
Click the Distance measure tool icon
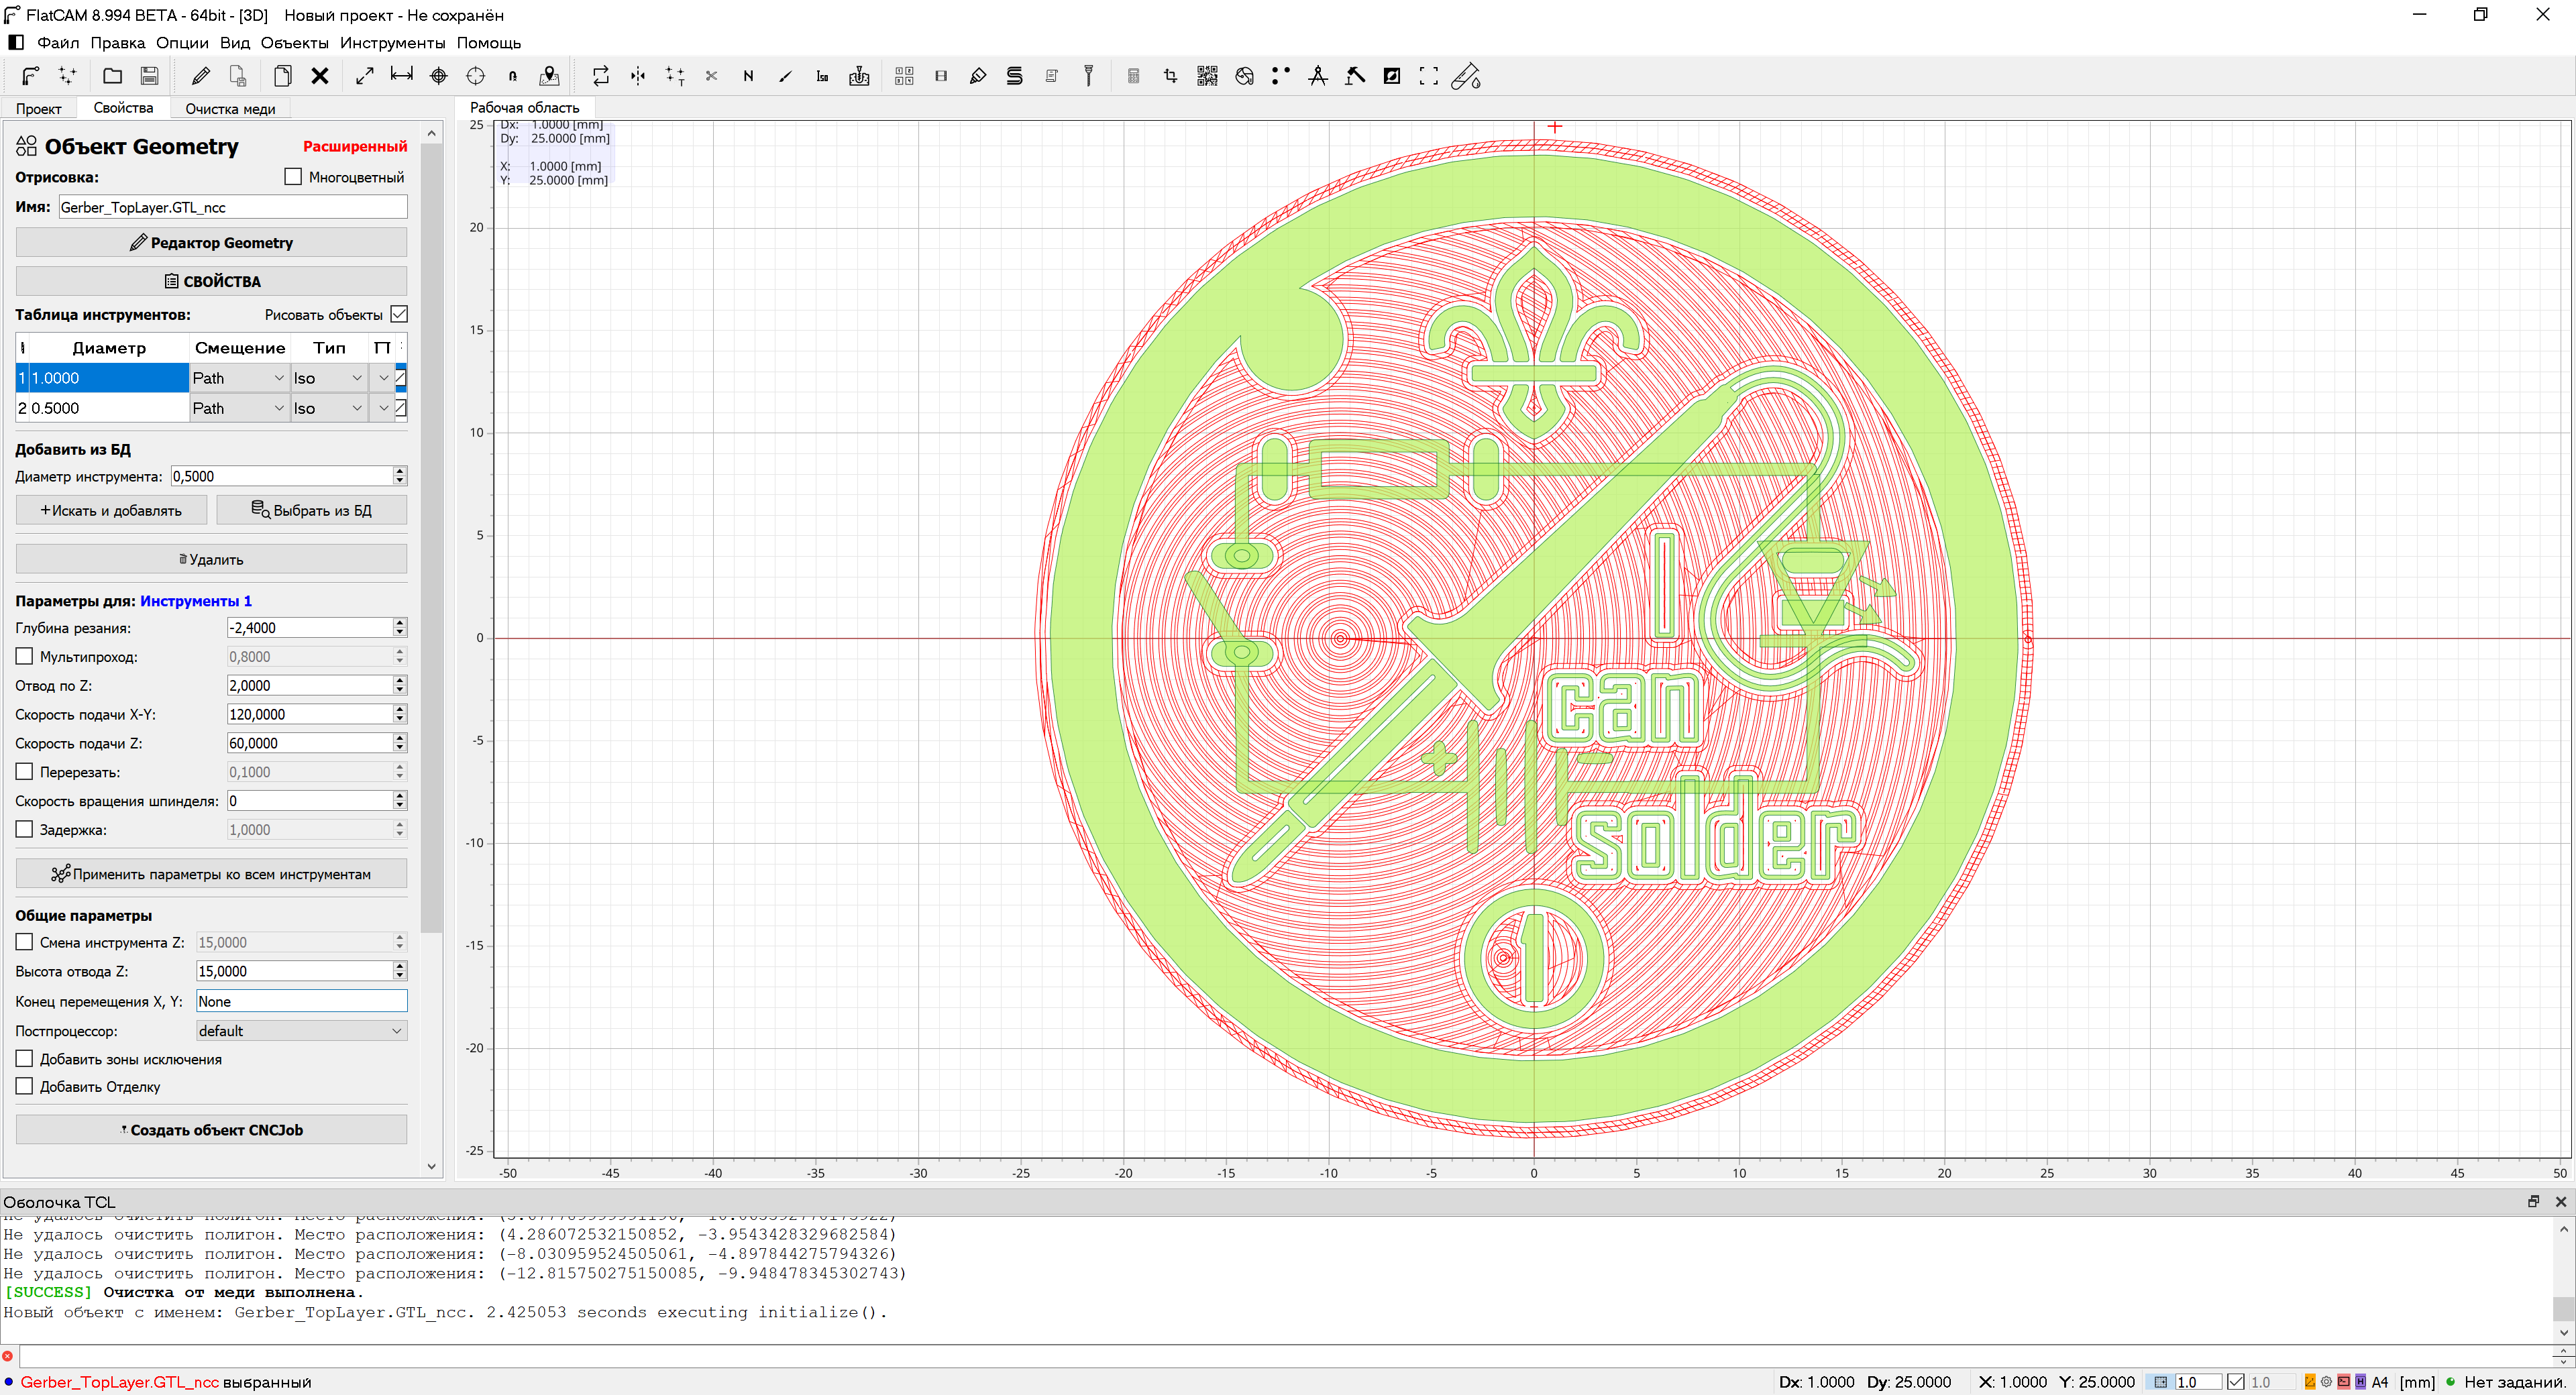click(401, 76)
